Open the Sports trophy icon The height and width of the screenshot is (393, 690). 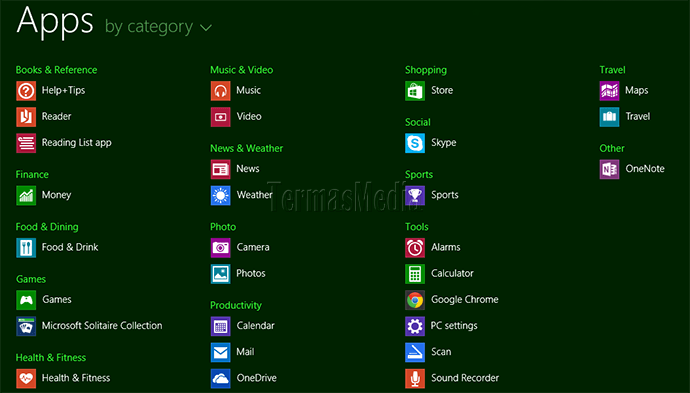[x=415, y=196]
